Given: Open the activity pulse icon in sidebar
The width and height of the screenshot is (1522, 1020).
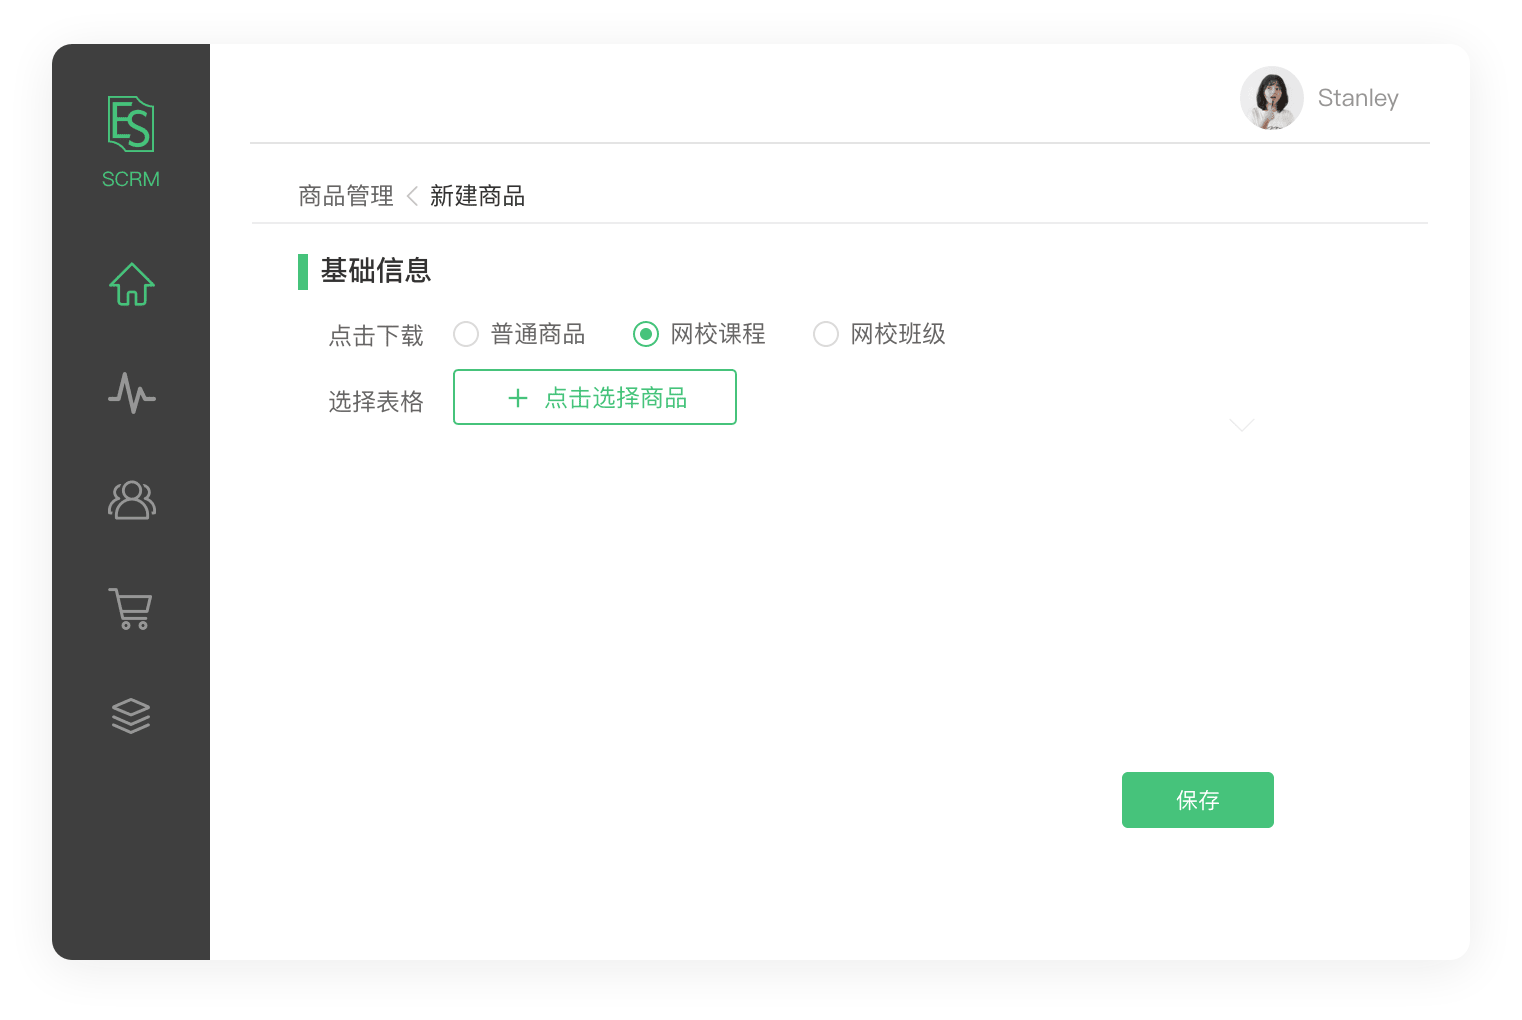Looking at the screenshot, I should [x=132, y=393].
